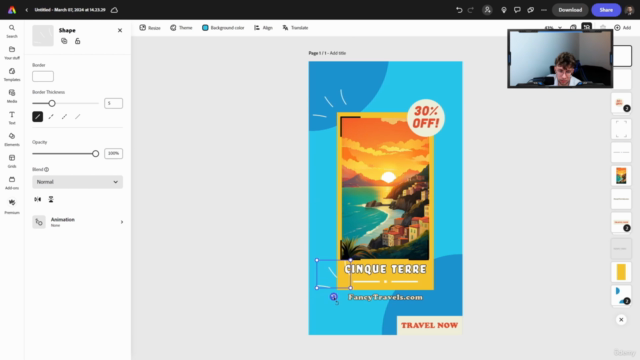Invite collaborators with the person-plus icon
Screen dimensions: 640x360
pos(487,10)
